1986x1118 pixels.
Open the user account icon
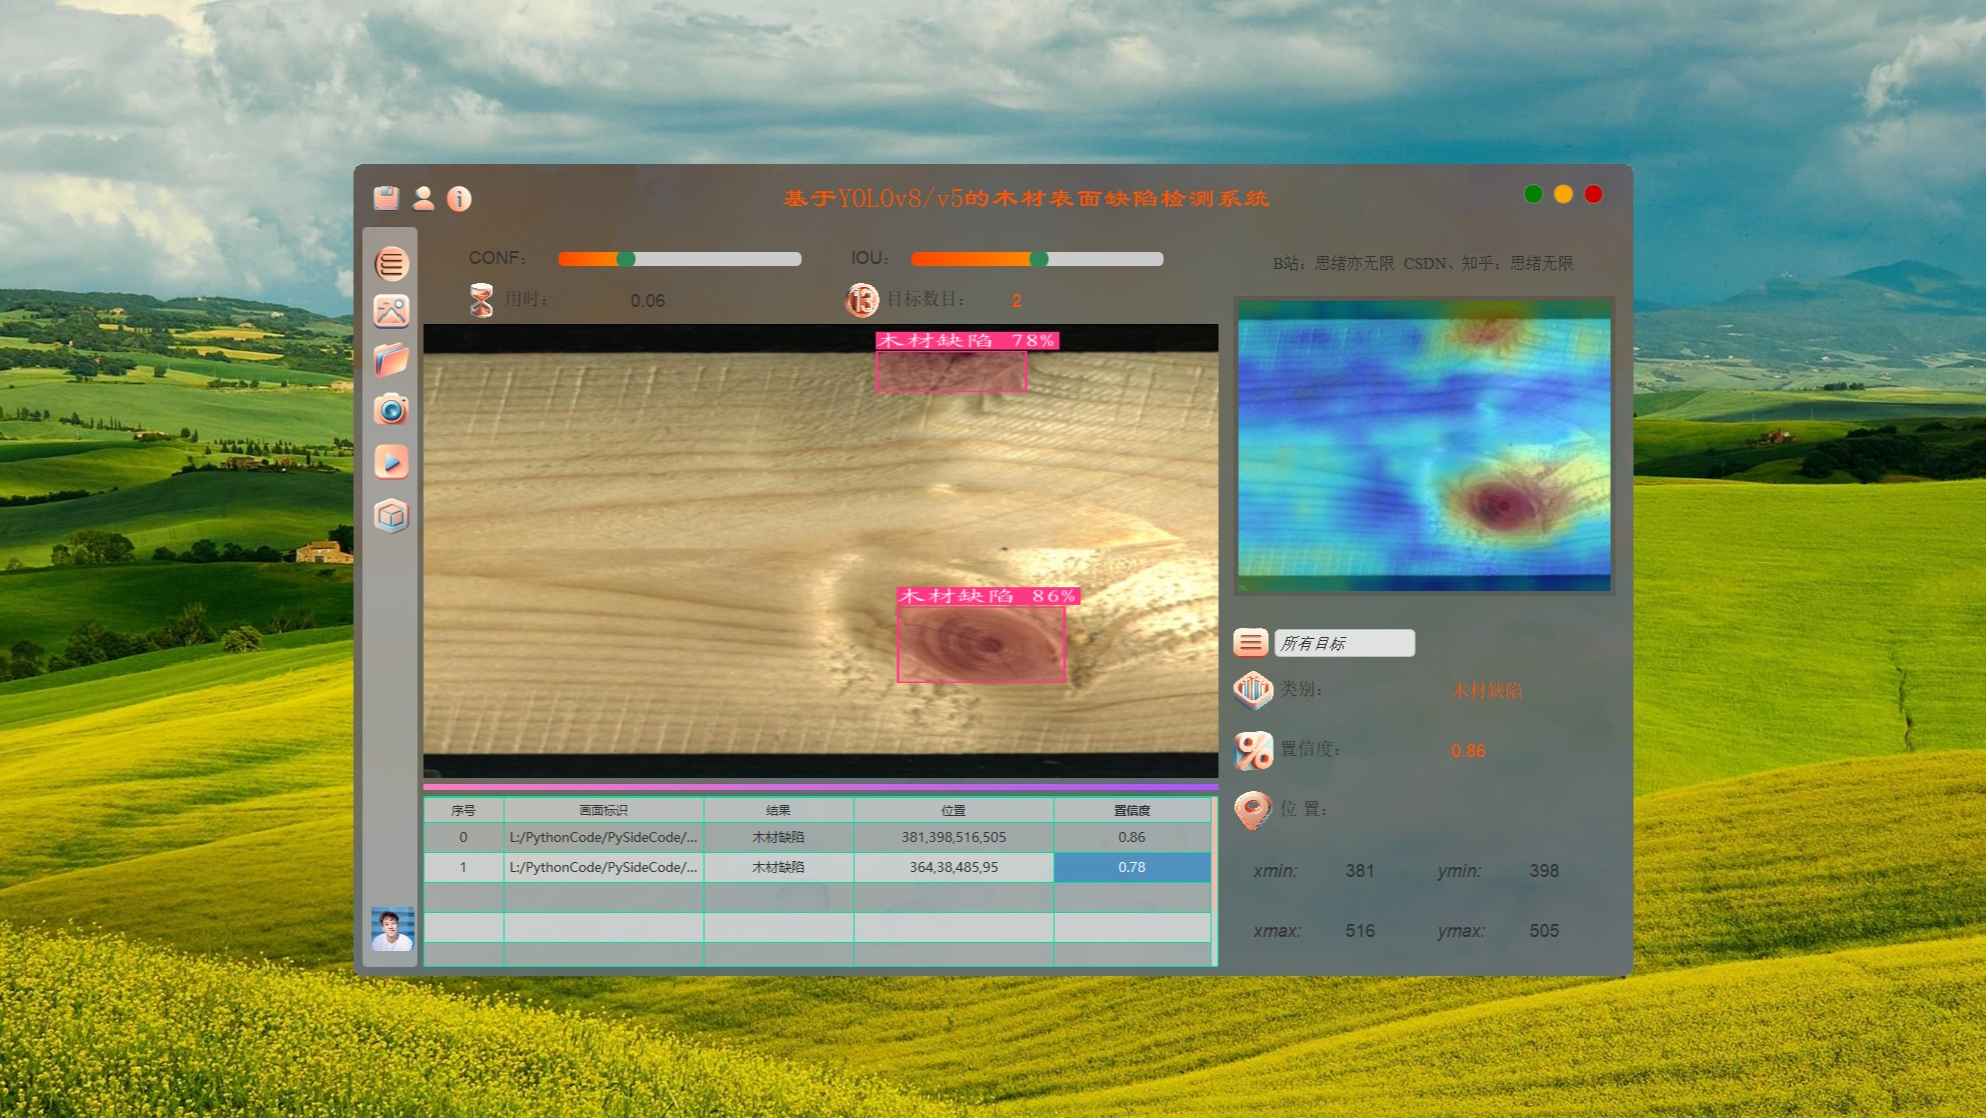click(423, 198)
